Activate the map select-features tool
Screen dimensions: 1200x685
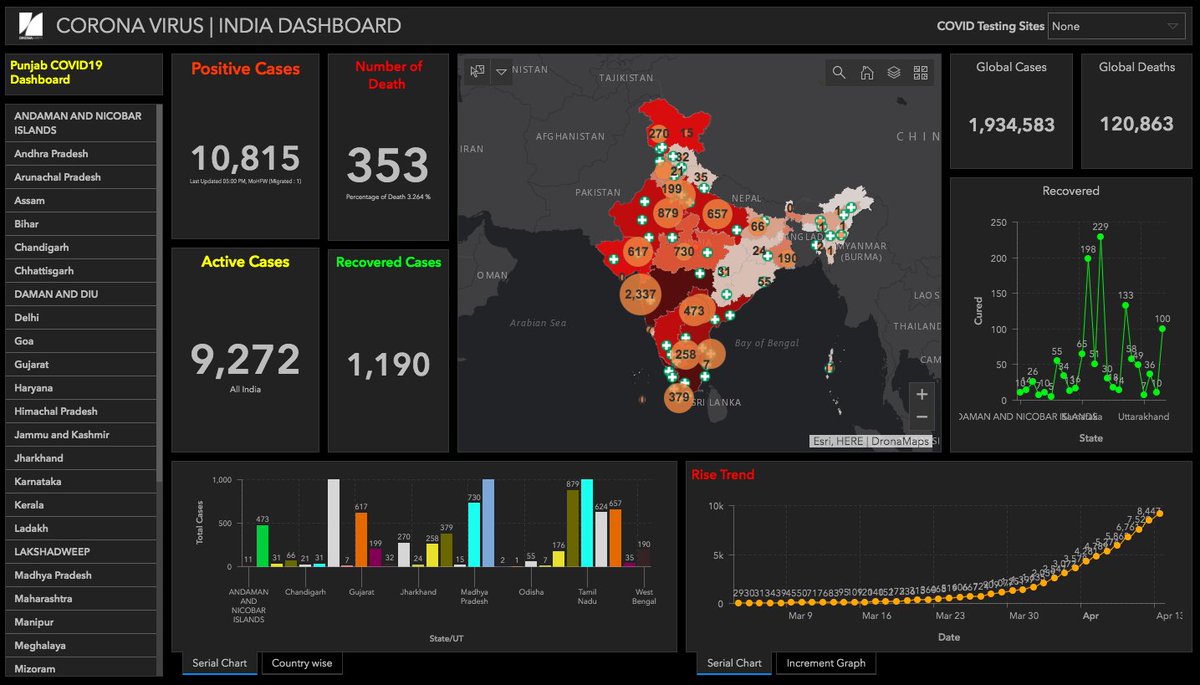point(477,72)
